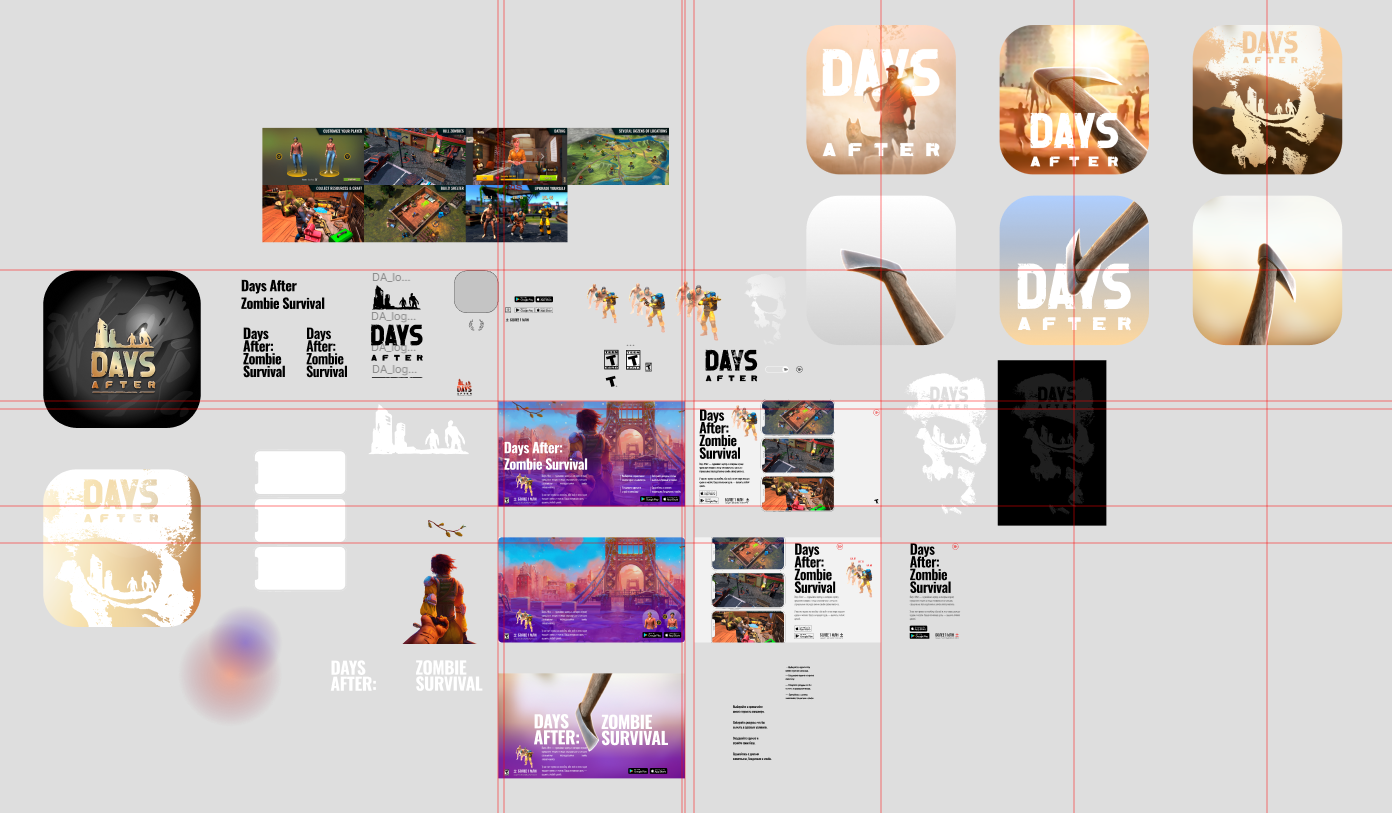Select black app icon with gold Days After logo

pyautogui.click(x=122, y=349)
